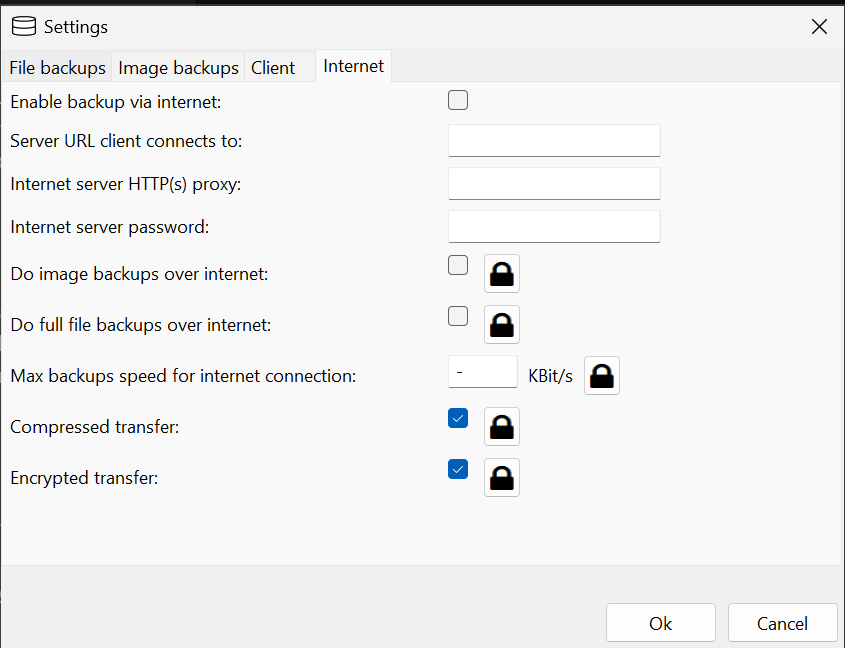845x648 pixels.
Task: Click the lock icon beside full file backups
Action: pos(502,325)
